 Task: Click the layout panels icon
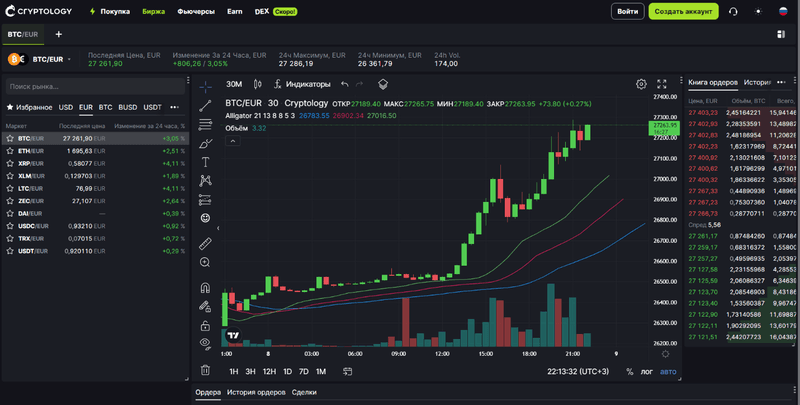point(781,34)
